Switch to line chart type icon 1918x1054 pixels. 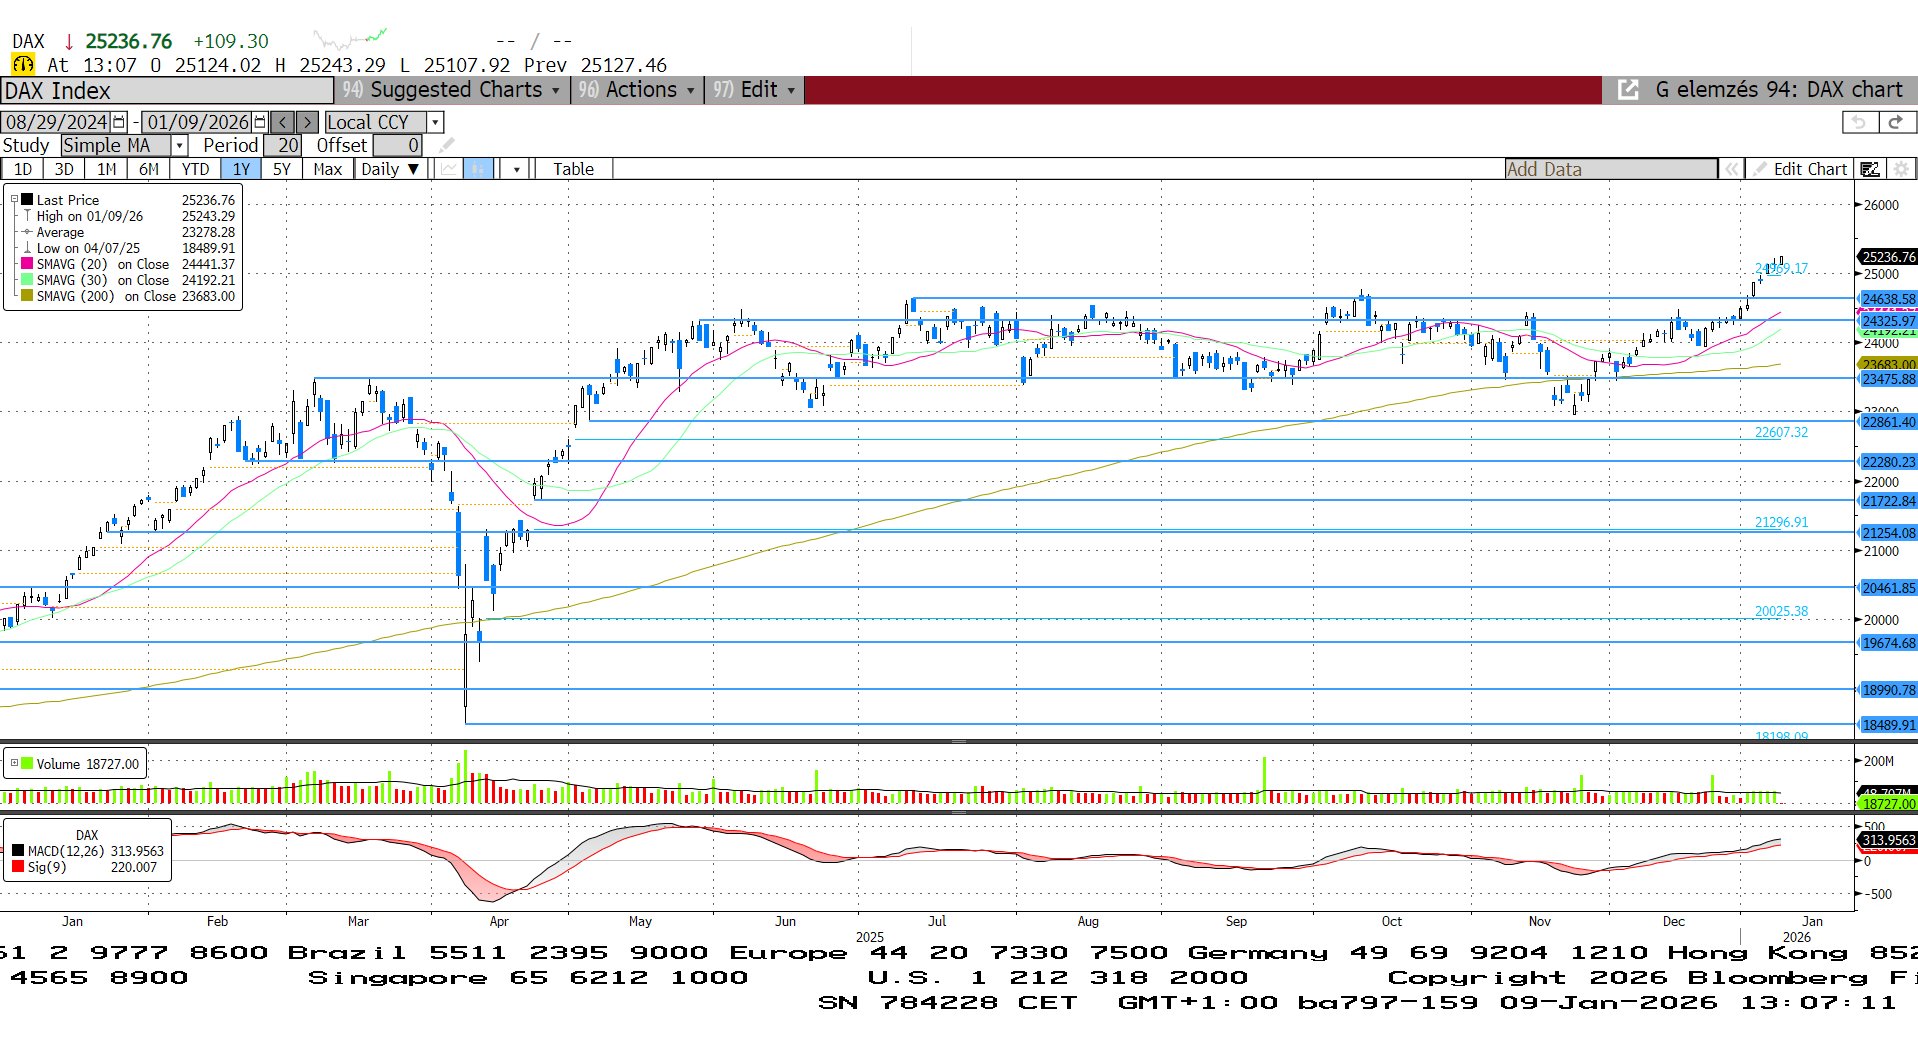coord(449,169)
